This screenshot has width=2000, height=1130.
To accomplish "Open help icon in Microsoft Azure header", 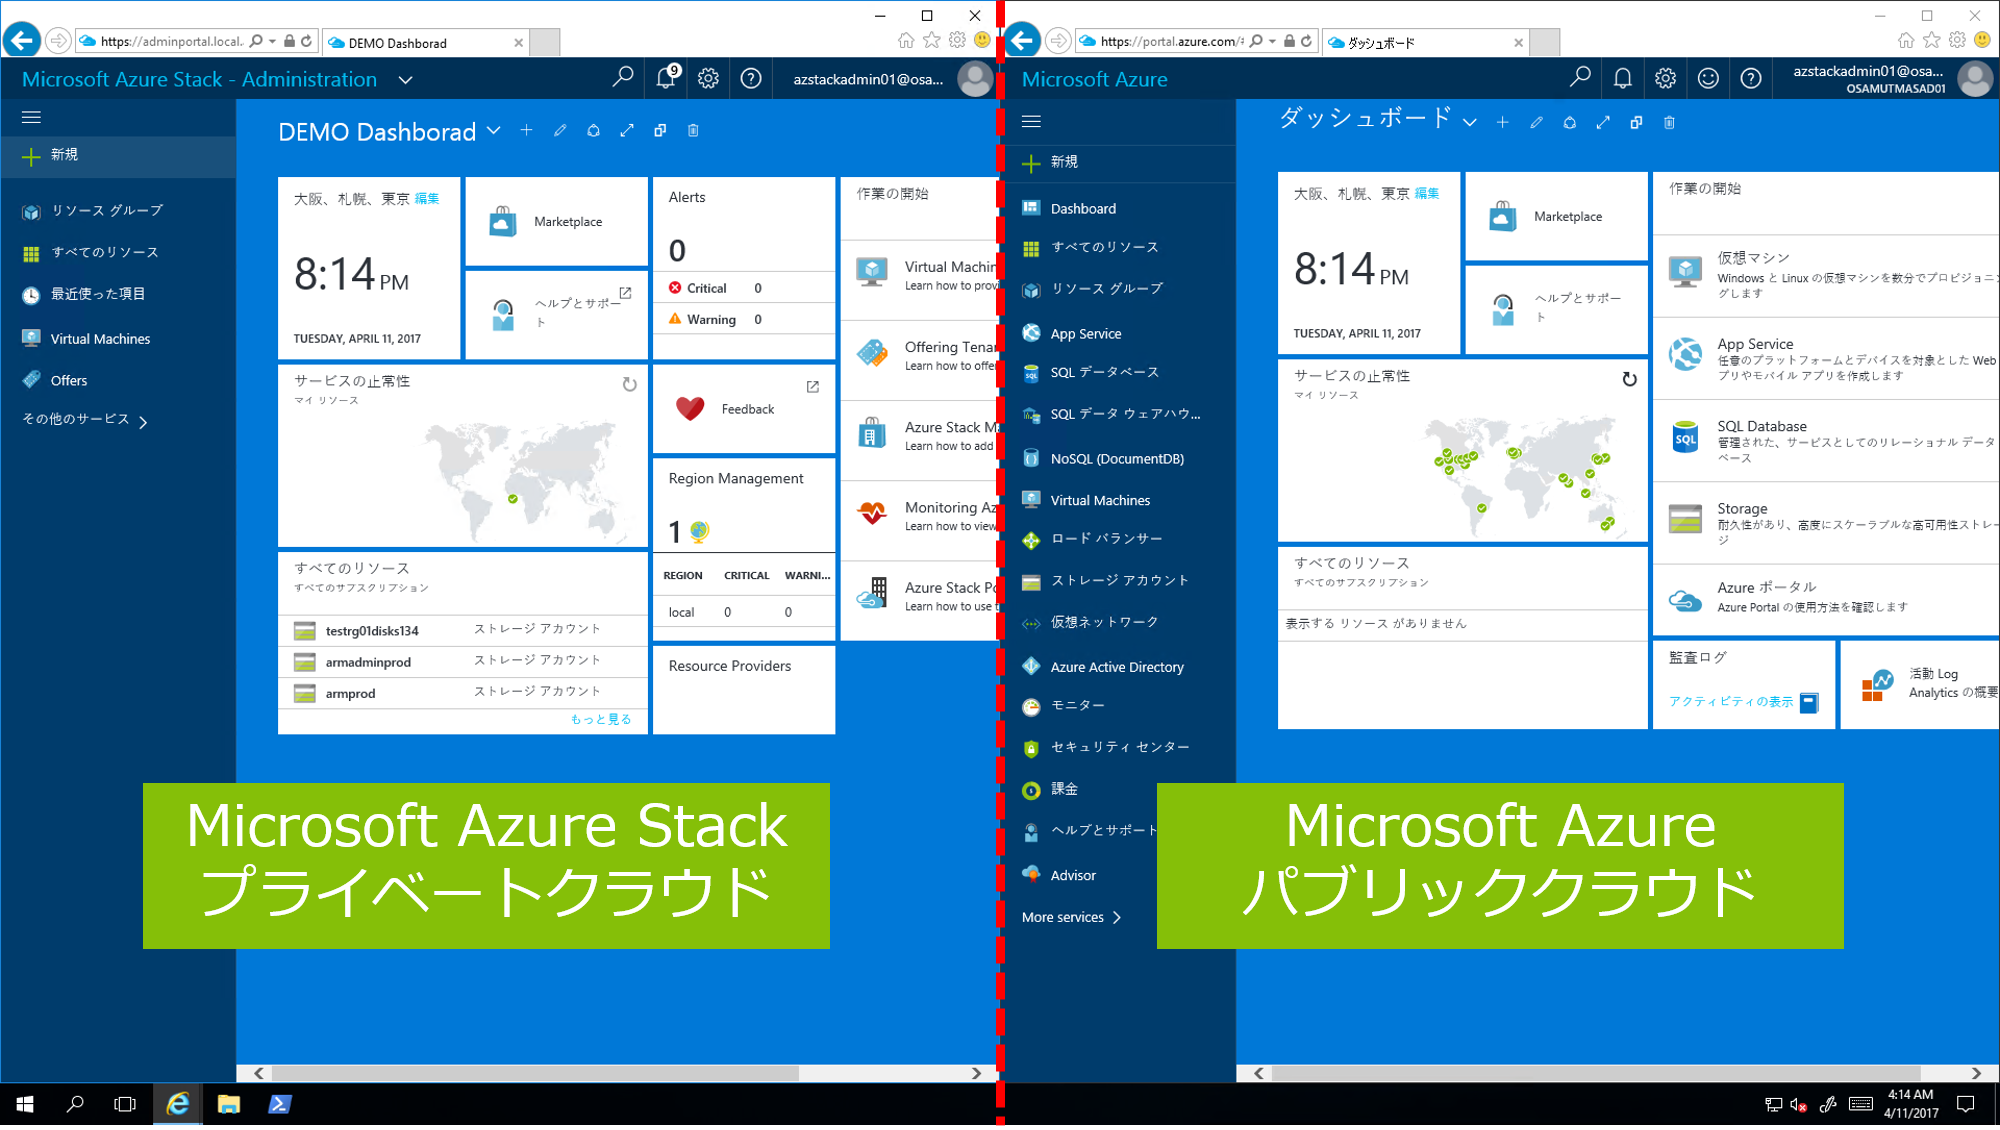I will [1751, 78].
